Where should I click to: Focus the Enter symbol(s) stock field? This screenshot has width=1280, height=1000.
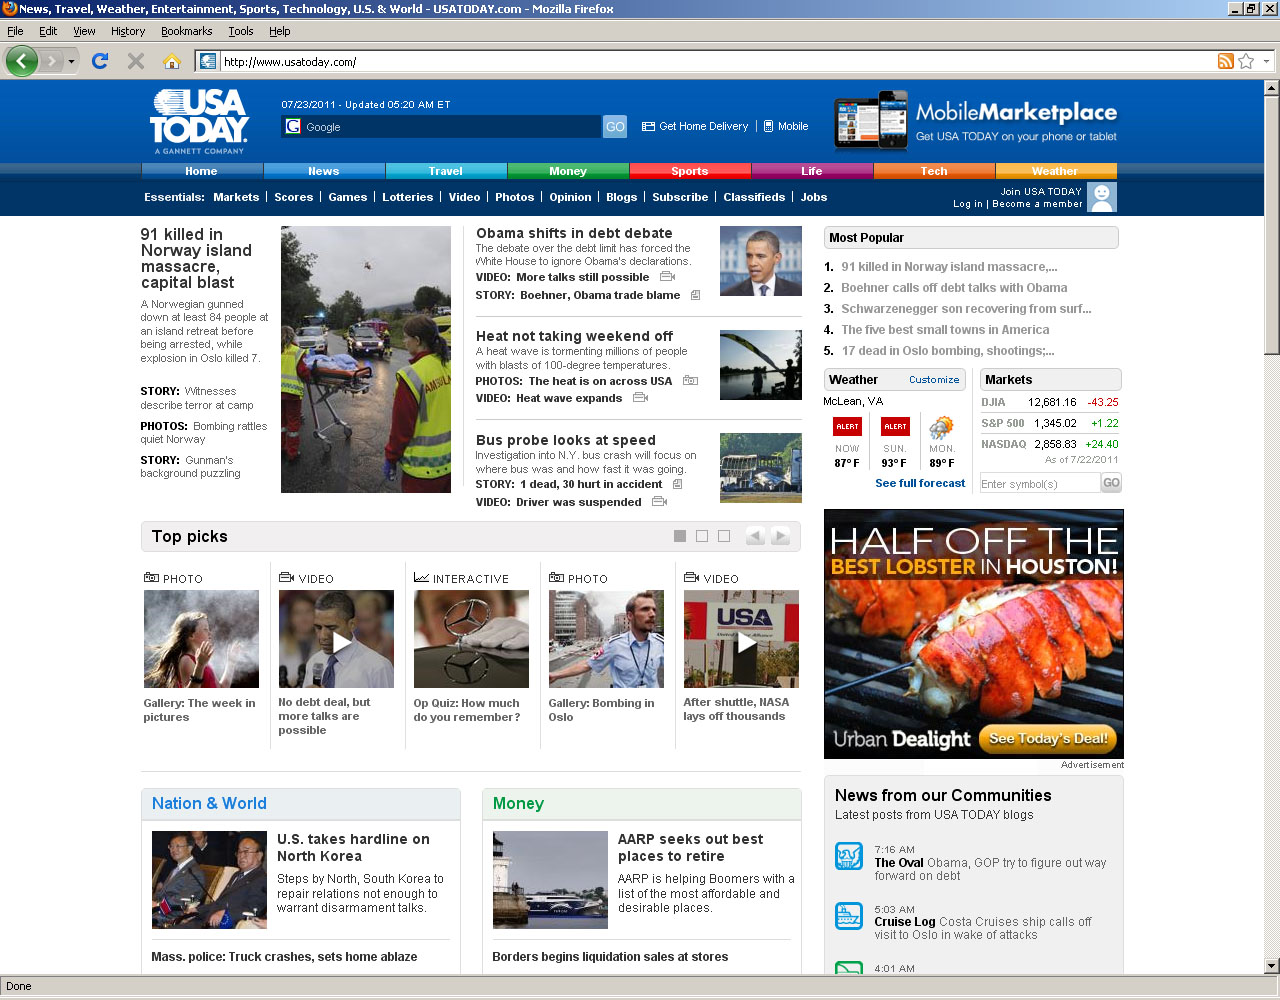tap(1039, 483)
